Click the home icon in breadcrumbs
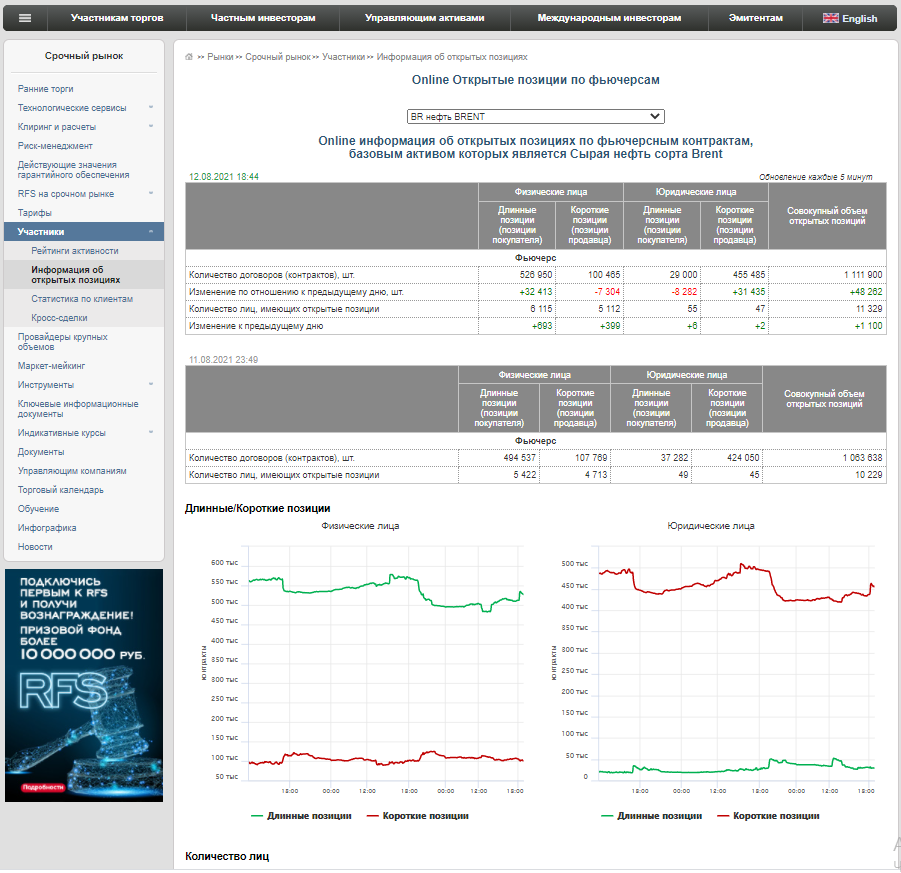 pyautogui.click(x=189, y=57)
